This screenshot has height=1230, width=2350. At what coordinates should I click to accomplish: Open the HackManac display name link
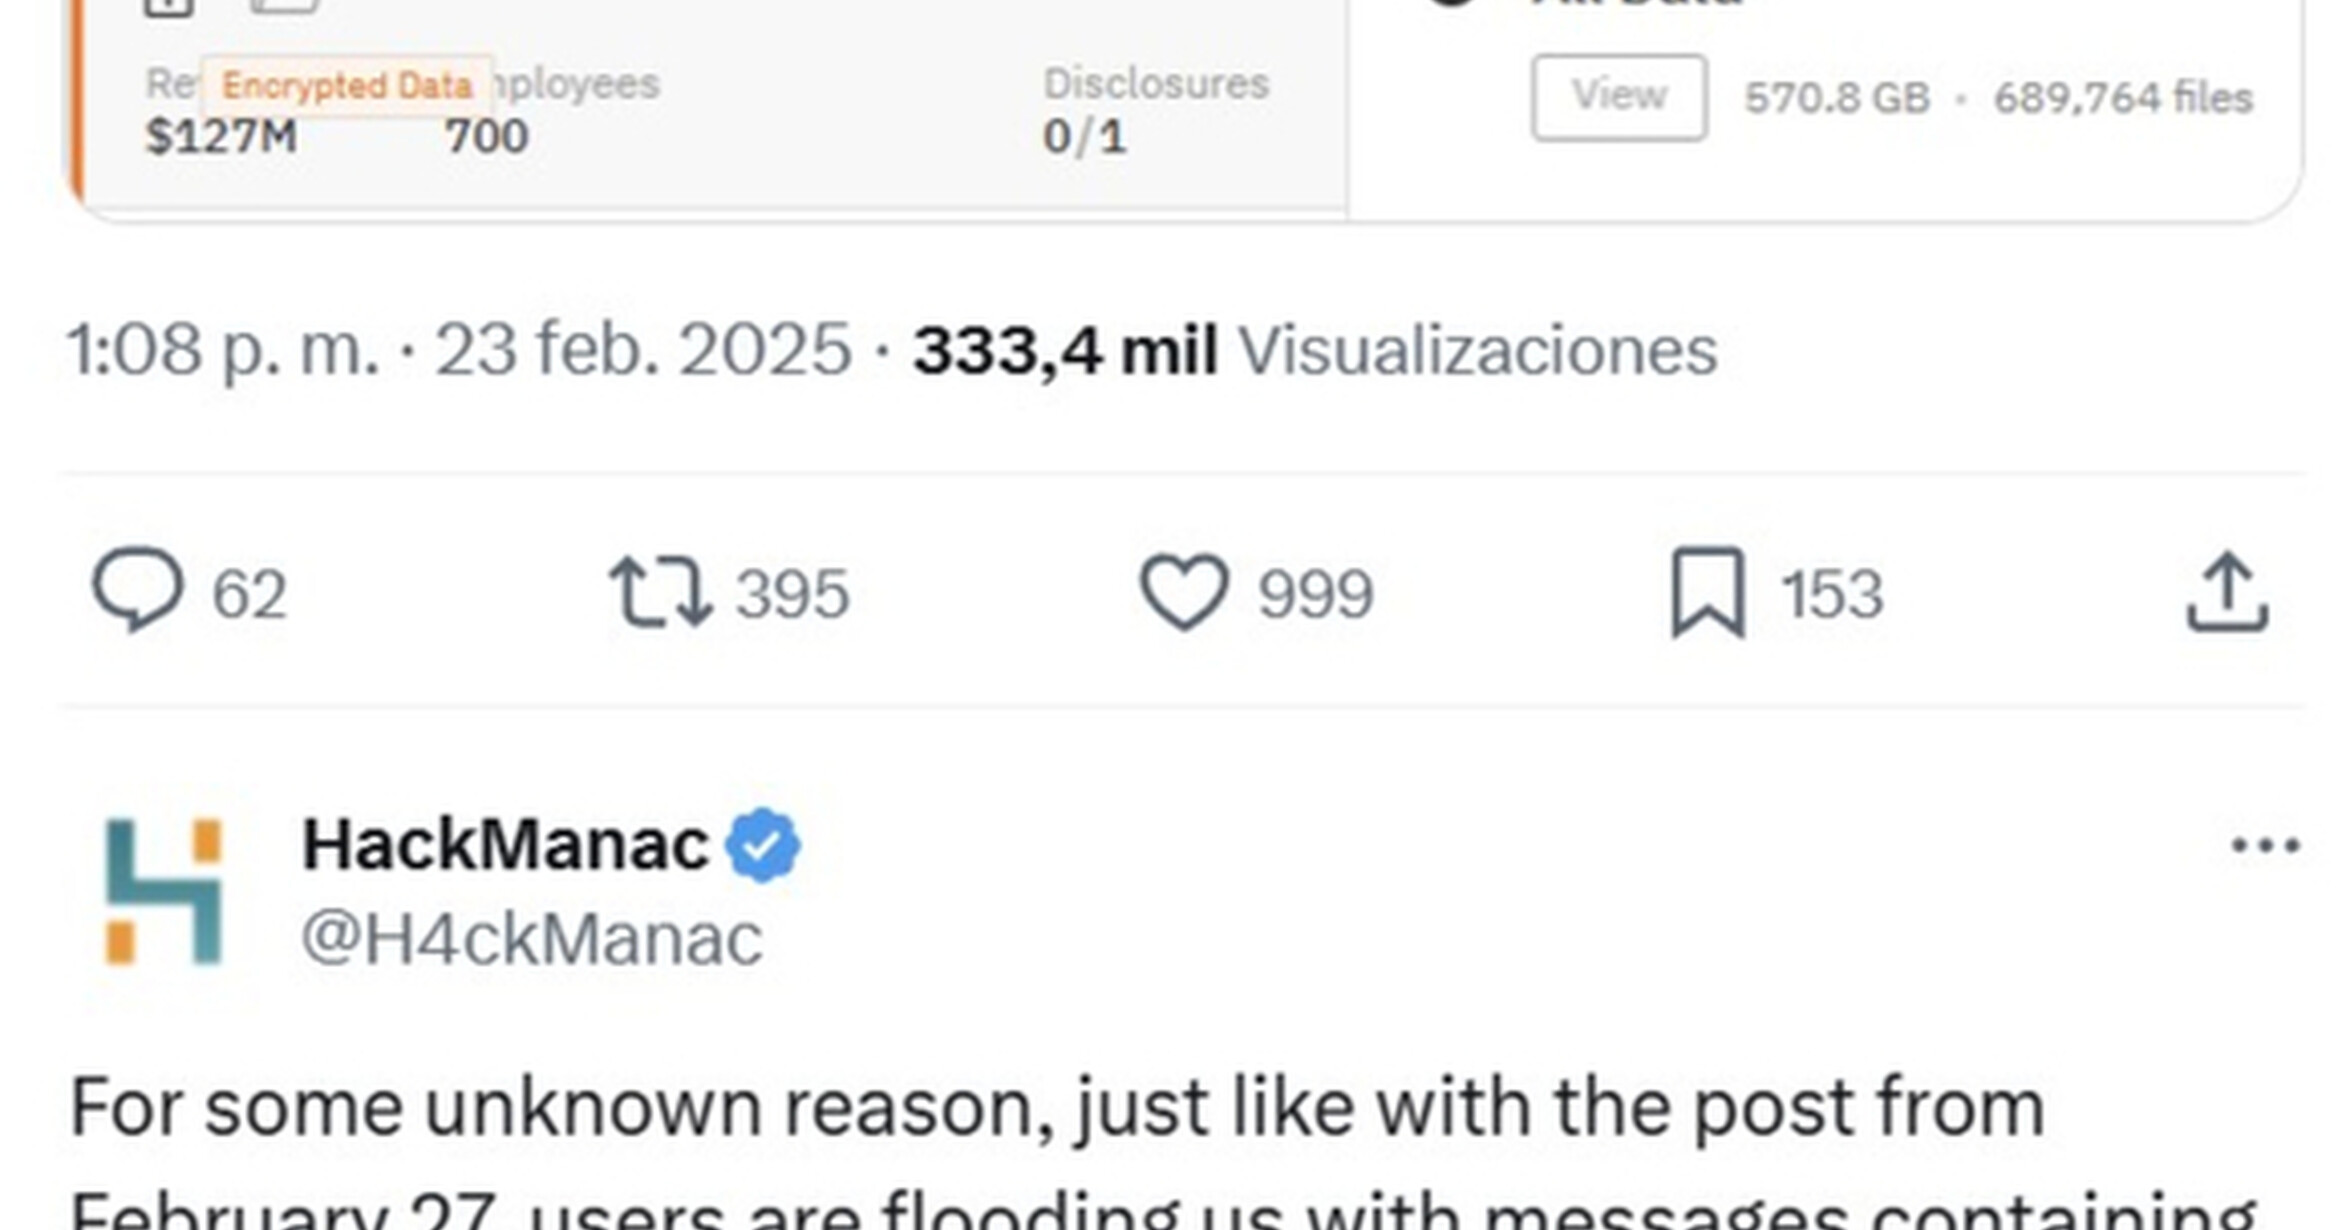[x=505, y=846]
